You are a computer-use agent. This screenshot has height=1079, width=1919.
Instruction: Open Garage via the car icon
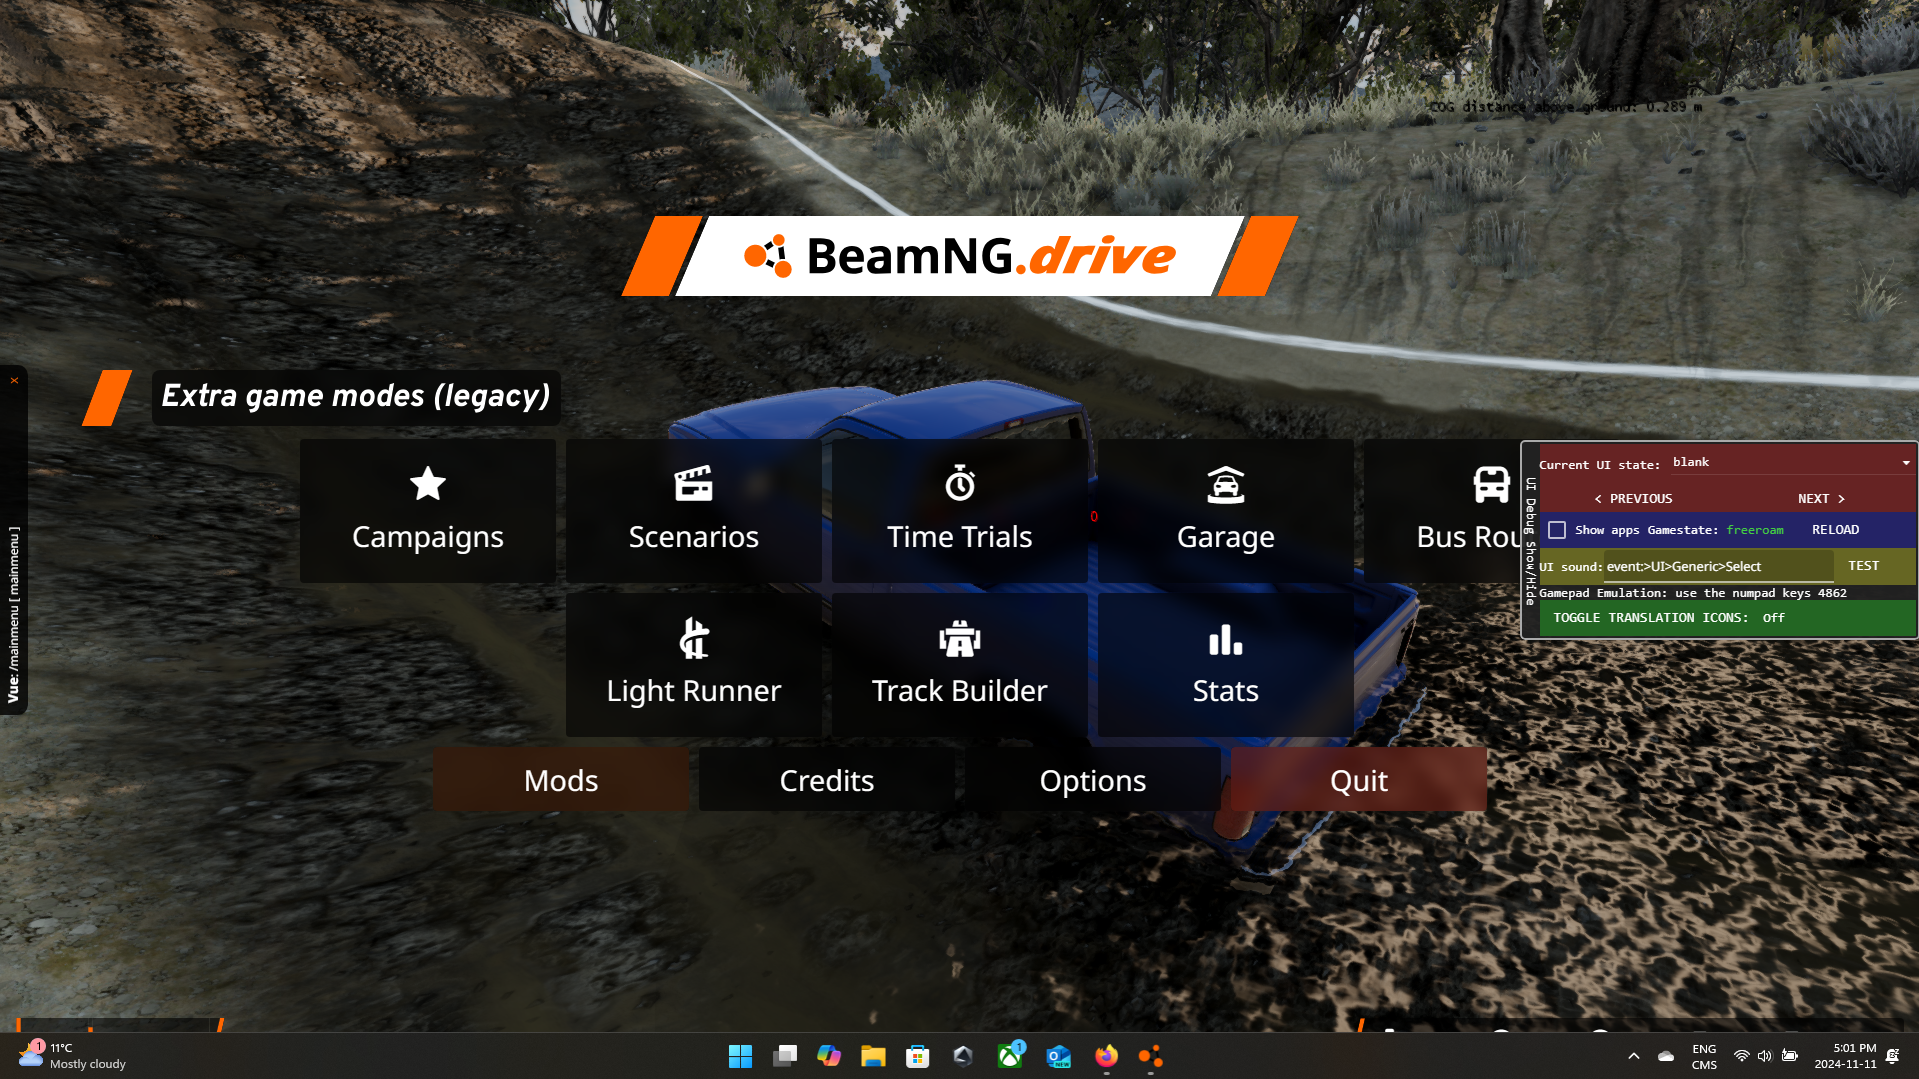1225,484
